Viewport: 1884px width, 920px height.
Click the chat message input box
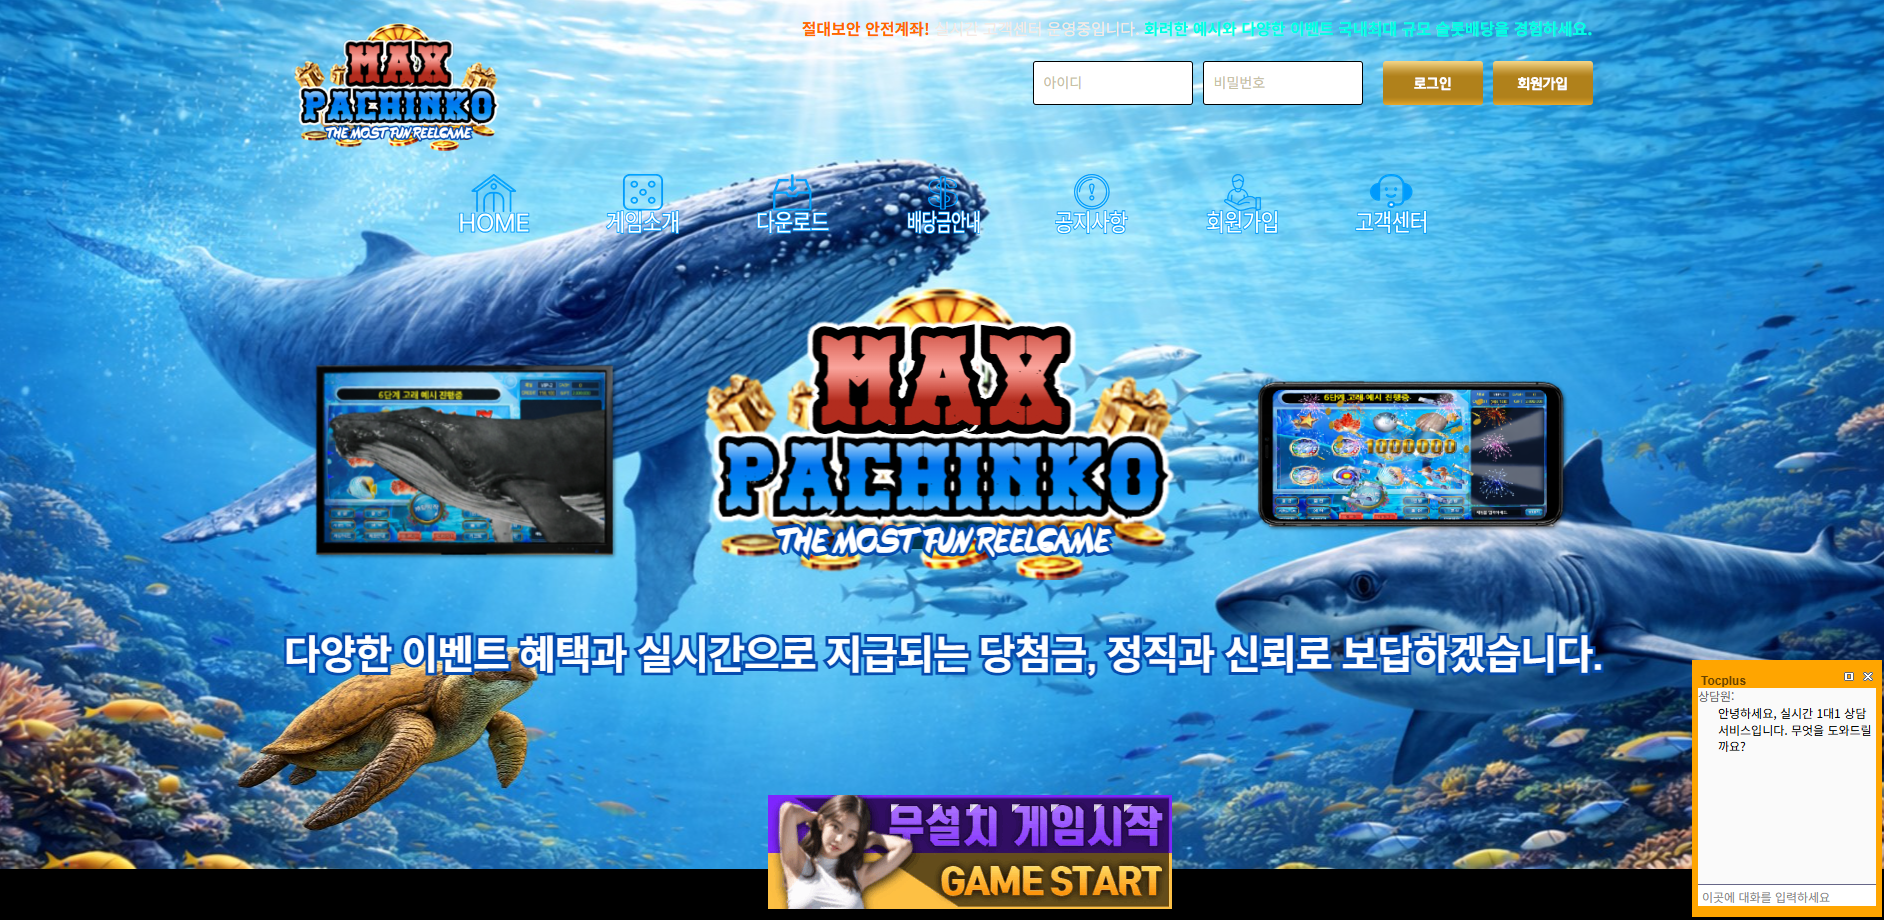(x=1786, y=897)
